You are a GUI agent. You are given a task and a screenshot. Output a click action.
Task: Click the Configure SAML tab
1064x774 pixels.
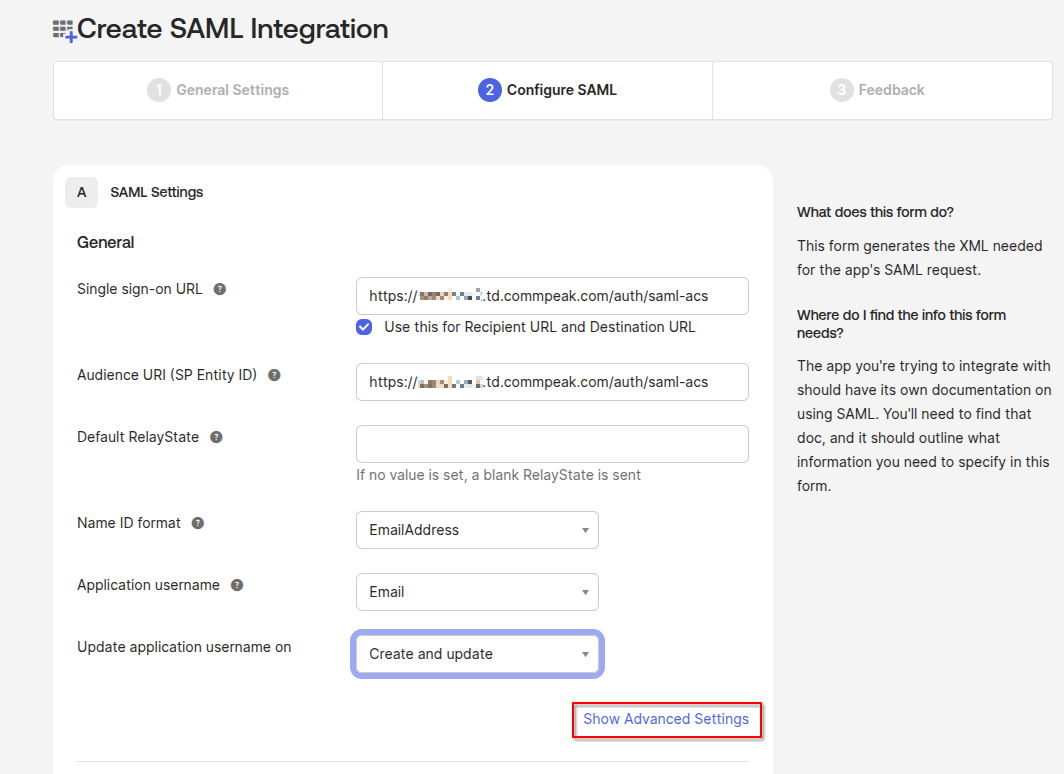[547, 89]
